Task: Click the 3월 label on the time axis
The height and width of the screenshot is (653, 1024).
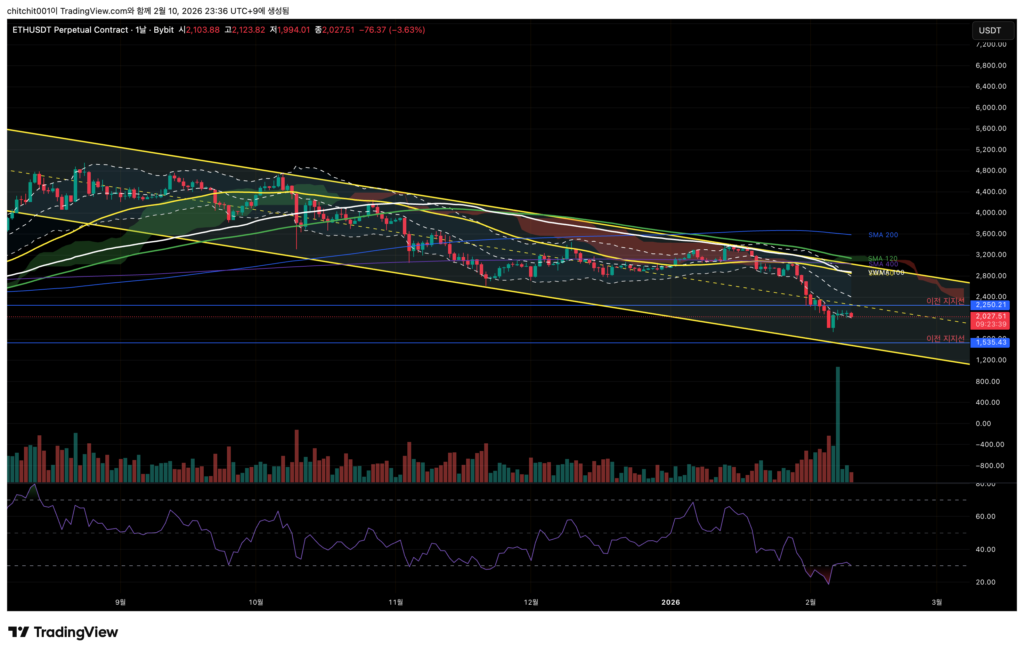Action: 936,602
